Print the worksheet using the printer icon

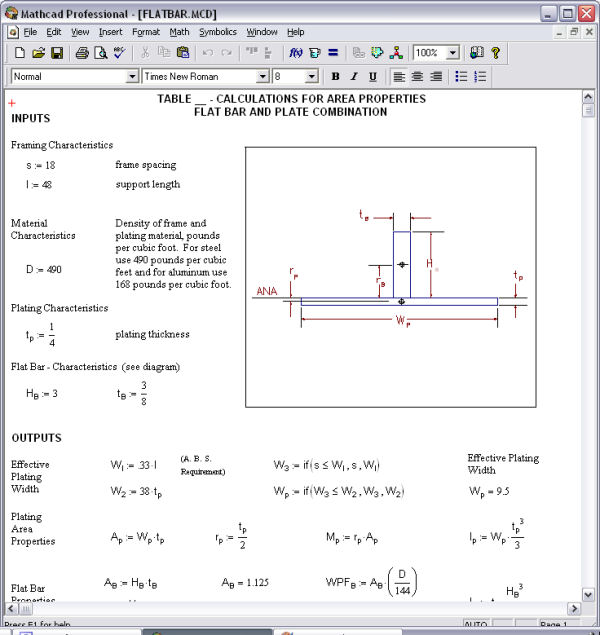click(83, 53)
